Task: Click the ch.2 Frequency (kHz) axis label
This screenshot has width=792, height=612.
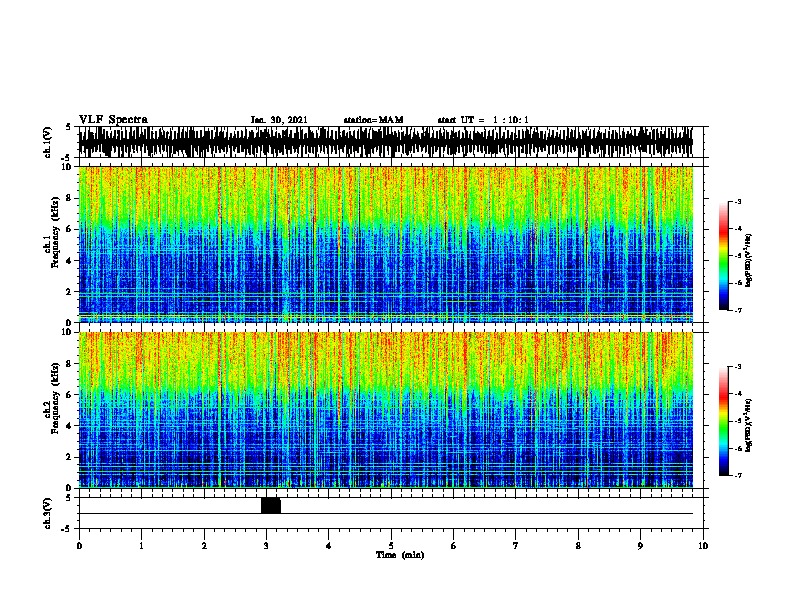Action: click(x=51, y=398)
